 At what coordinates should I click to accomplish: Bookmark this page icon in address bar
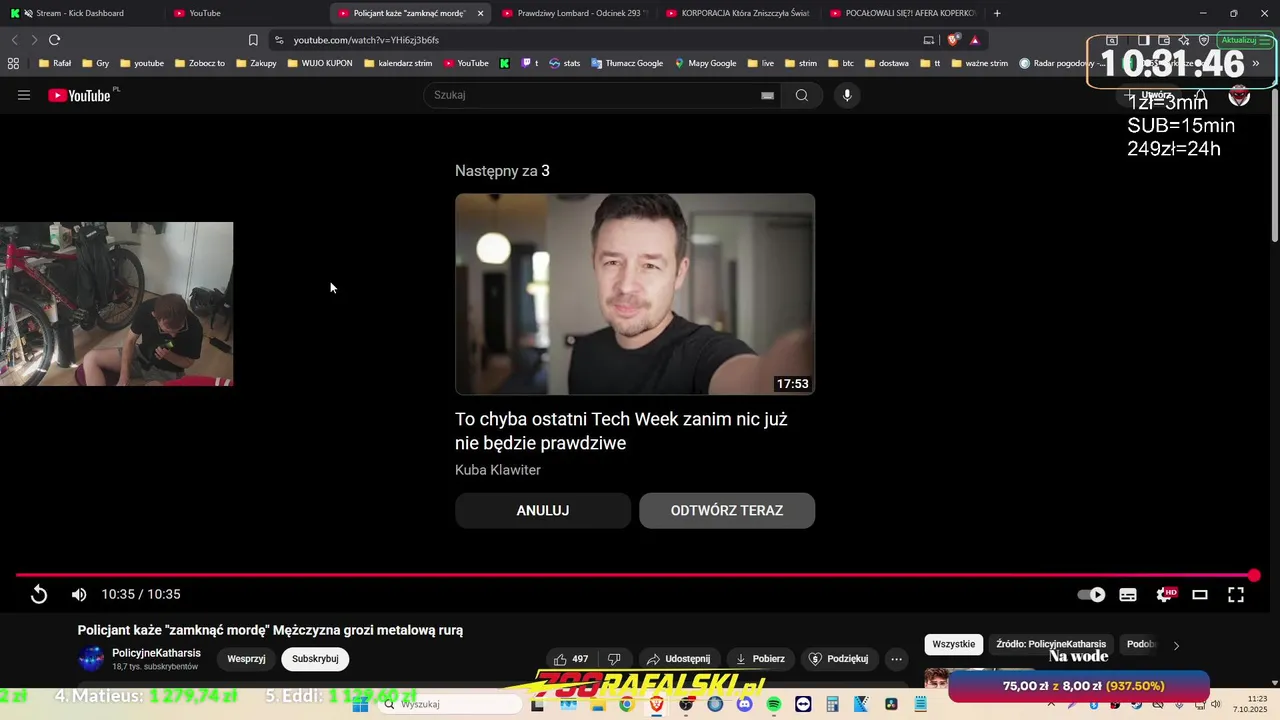pyautogui.click(x=253, y=40)
